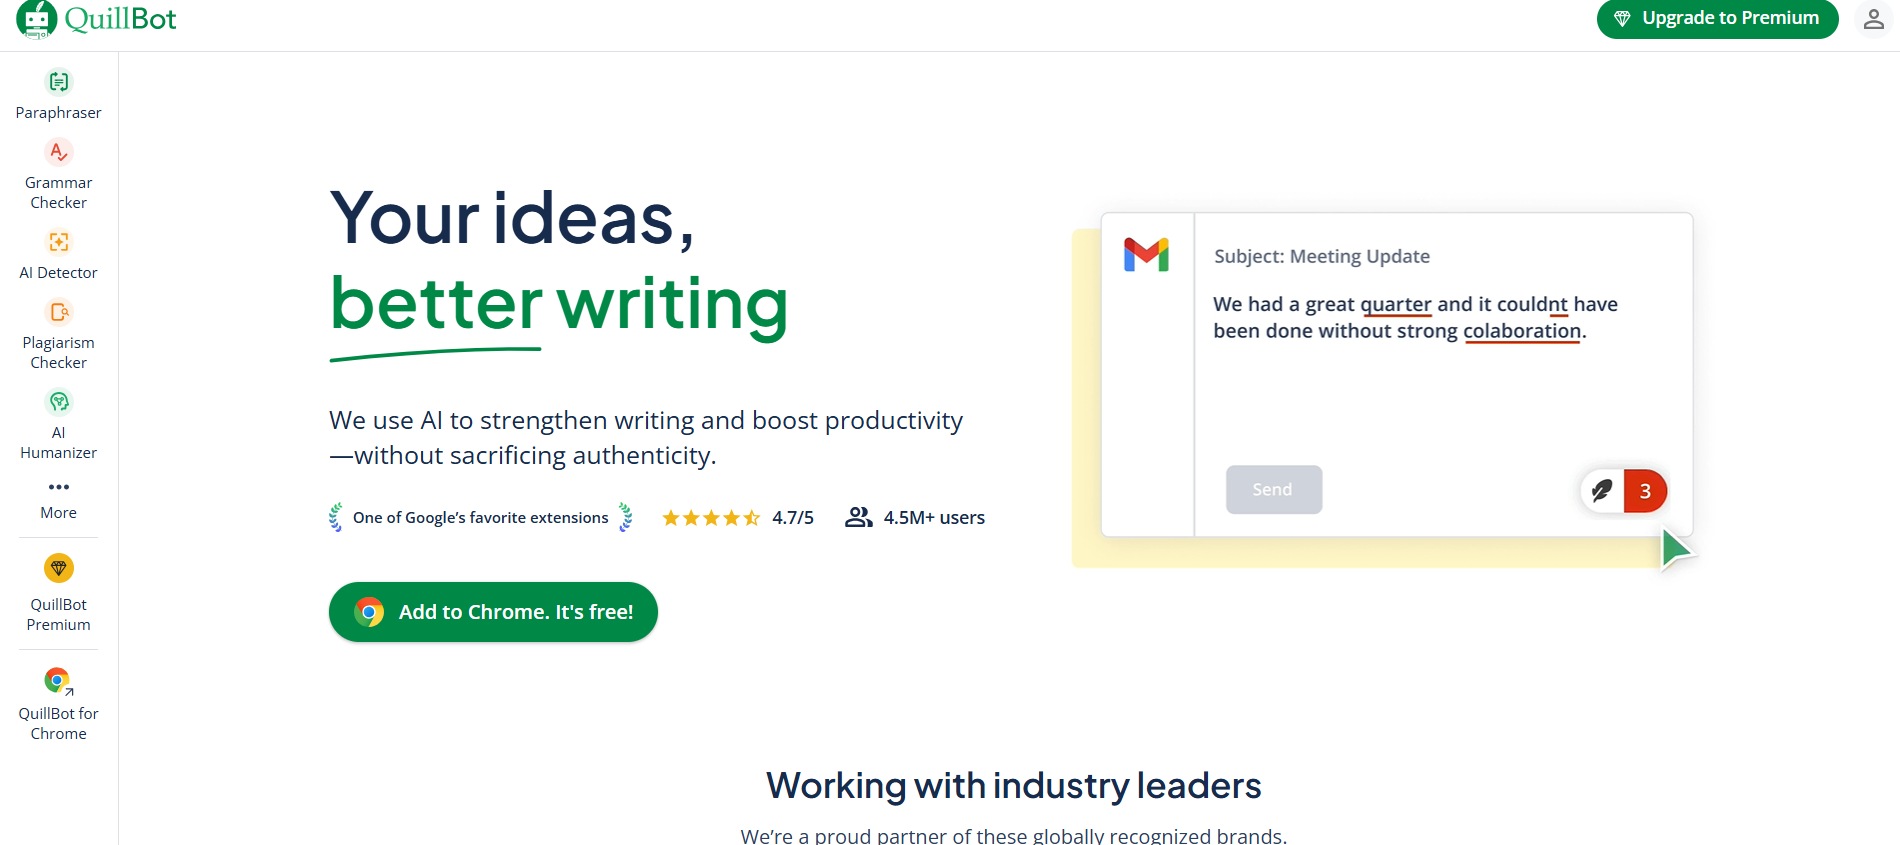Click the star rating 4.7/5
The height and width of the screenshot is (845, 1900).
click(x=738, y=518)
